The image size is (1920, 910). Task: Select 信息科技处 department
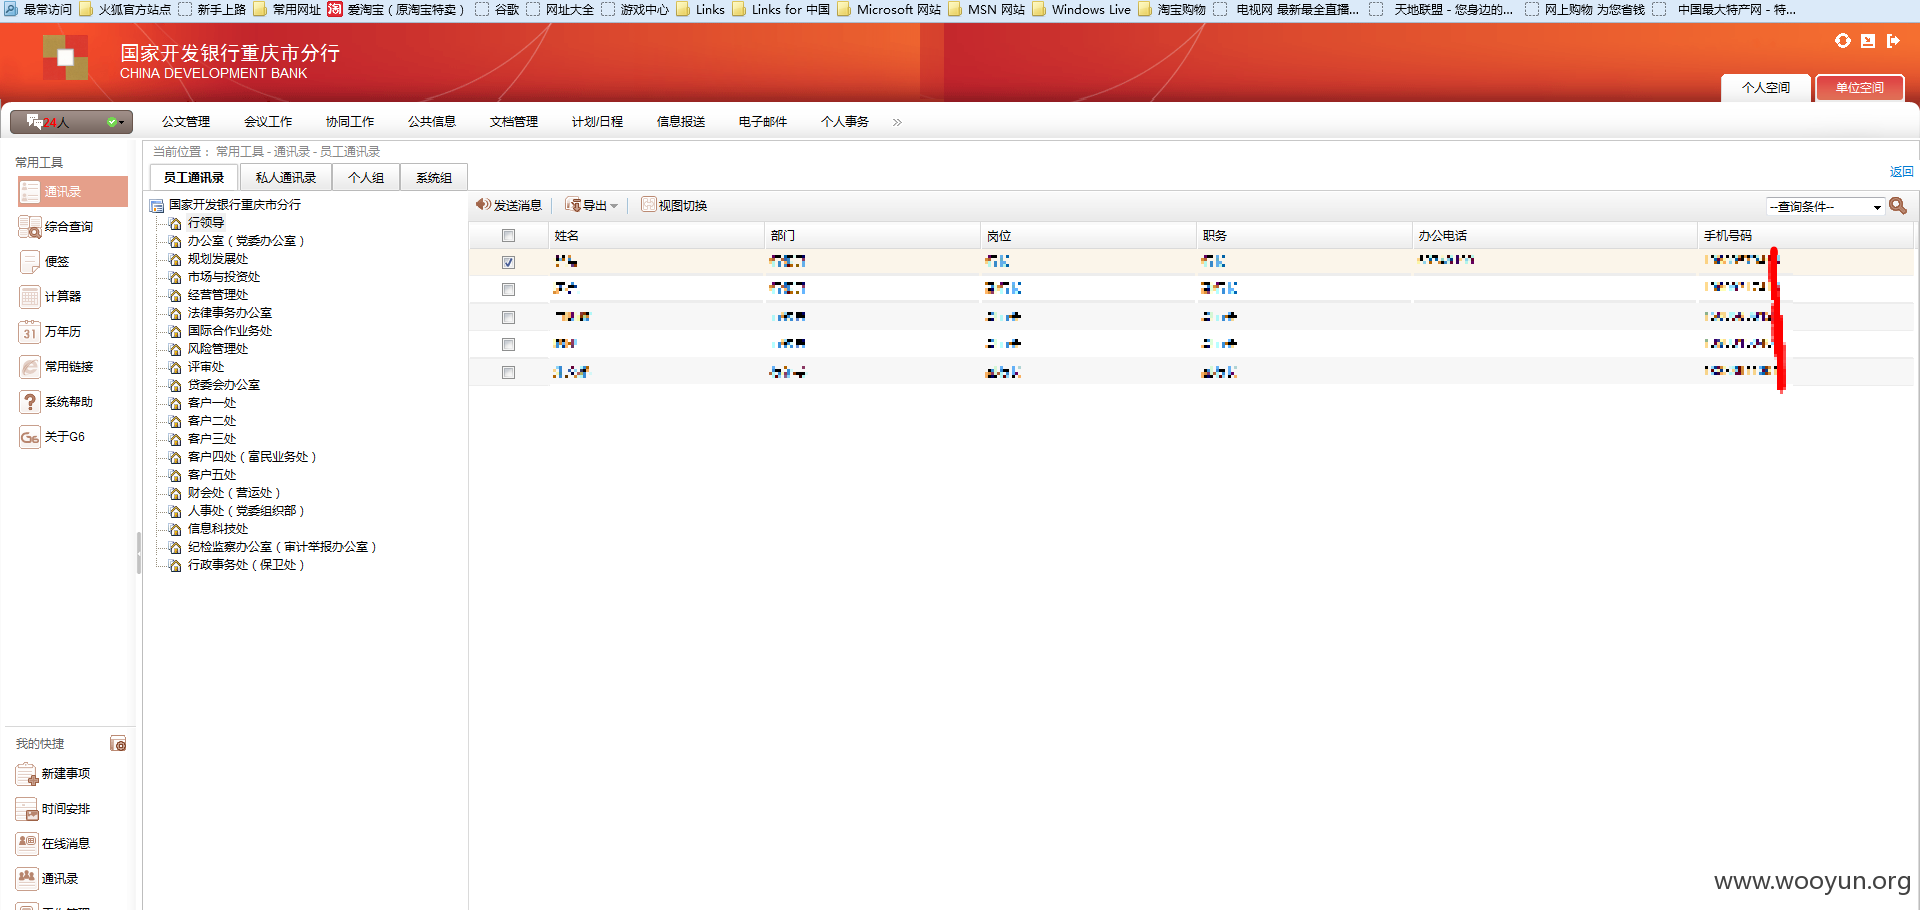(x=218, y=529)
